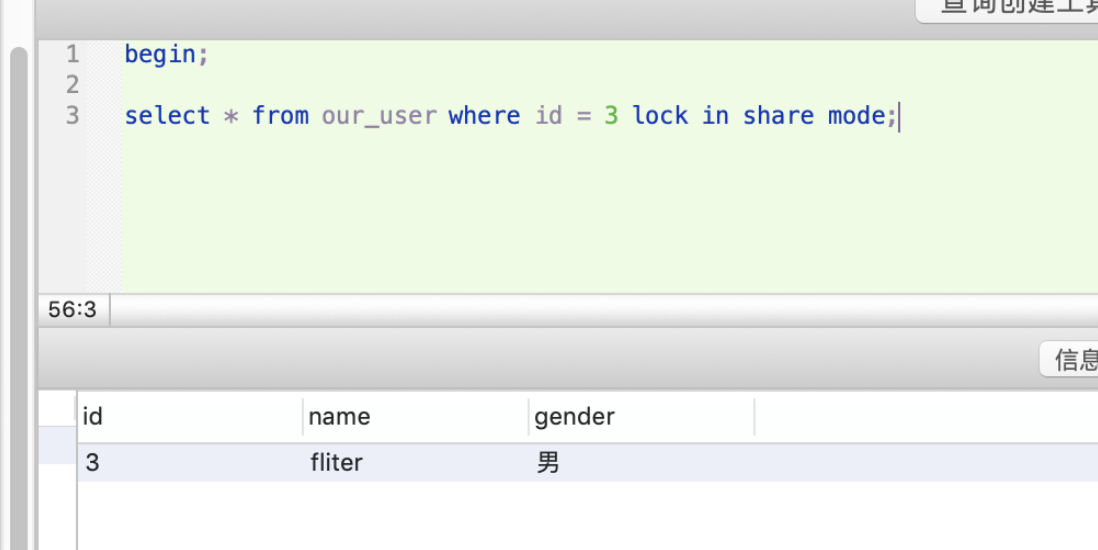Image resolution: width=1098 pixels, height=550 pixels.
Task: Switch to the 信息 tab
Action: coord(1072,359)
